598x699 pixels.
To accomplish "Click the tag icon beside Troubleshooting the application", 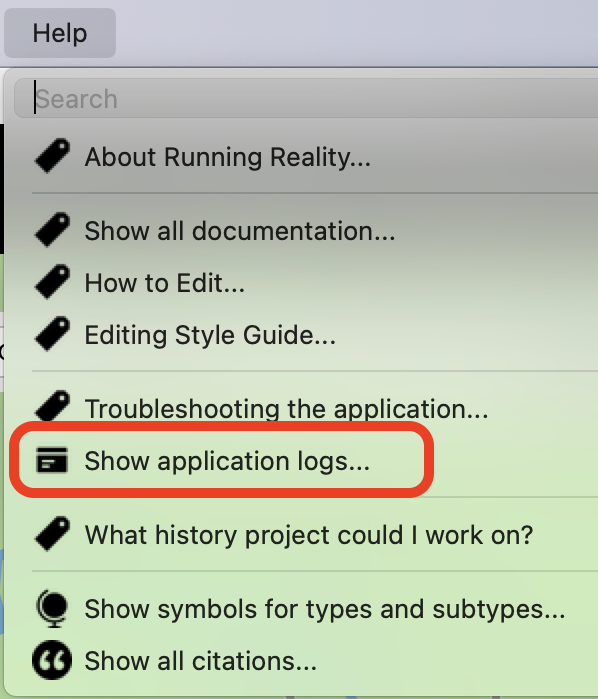I will [x=52, y=407].
